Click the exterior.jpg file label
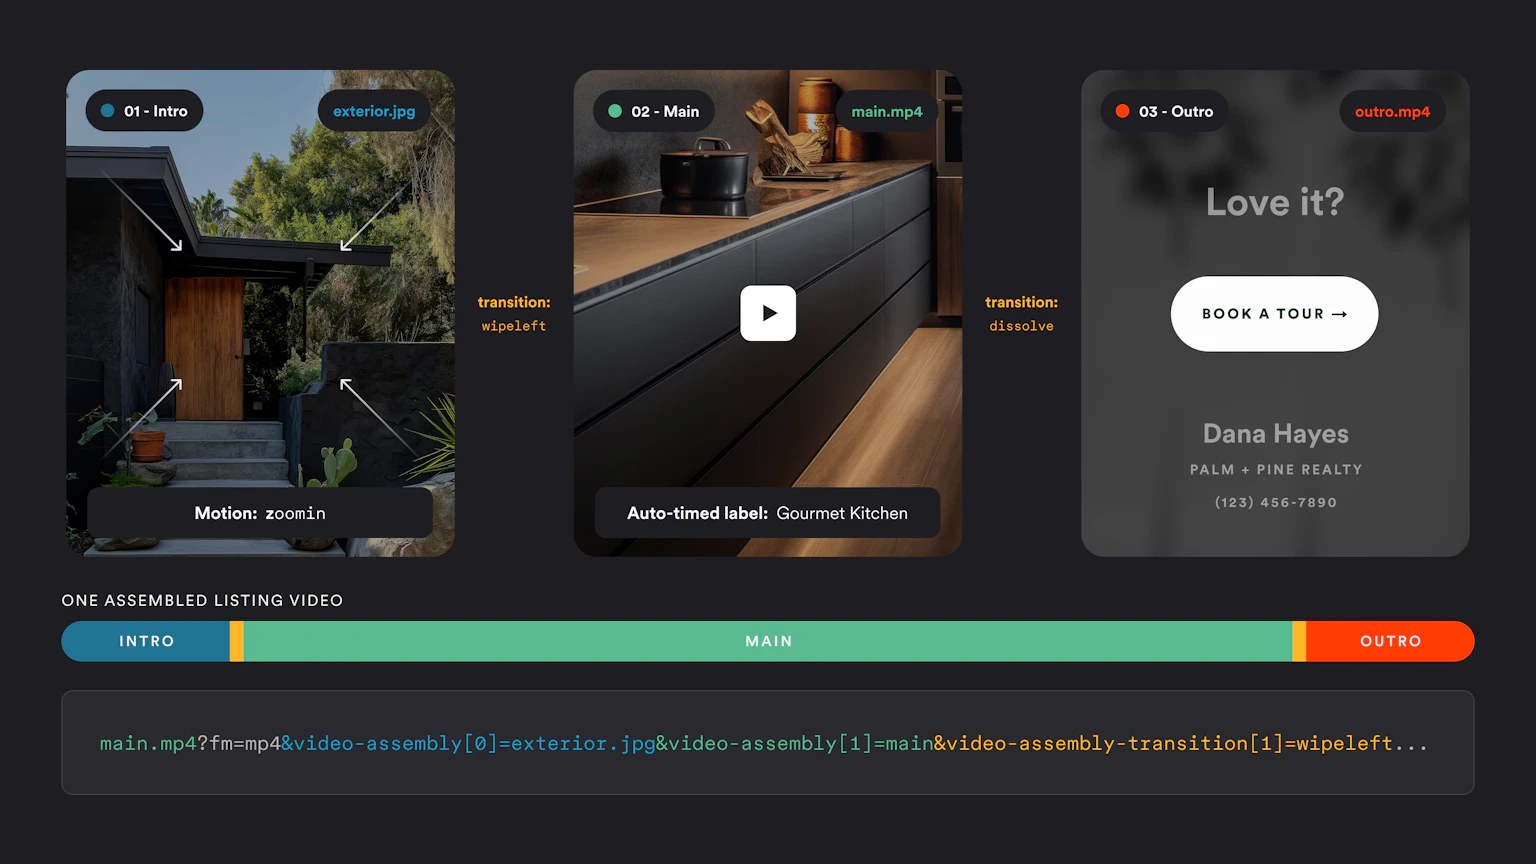The image size is (1536, 864). (374, 111)
